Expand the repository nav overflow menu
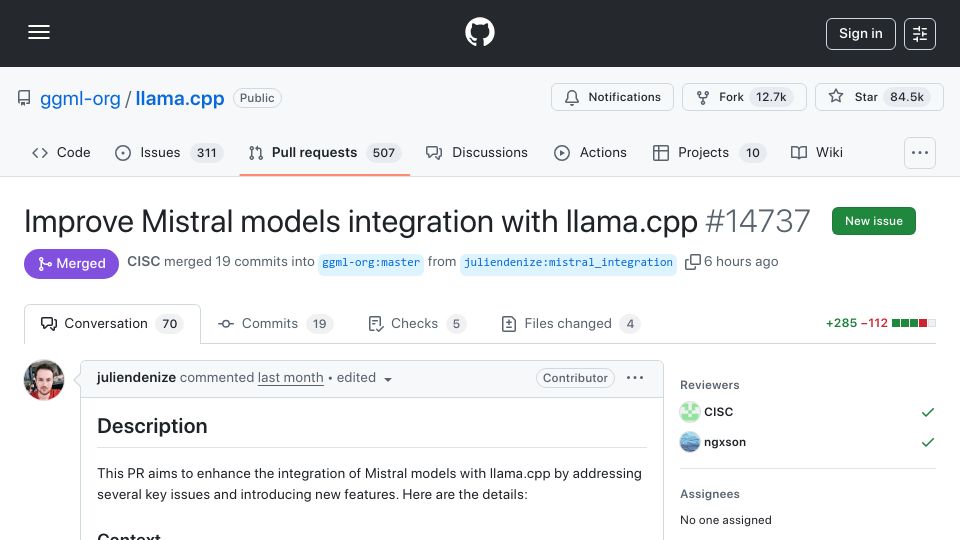This screenshot has width=960, height=540. tap(920, 153)
